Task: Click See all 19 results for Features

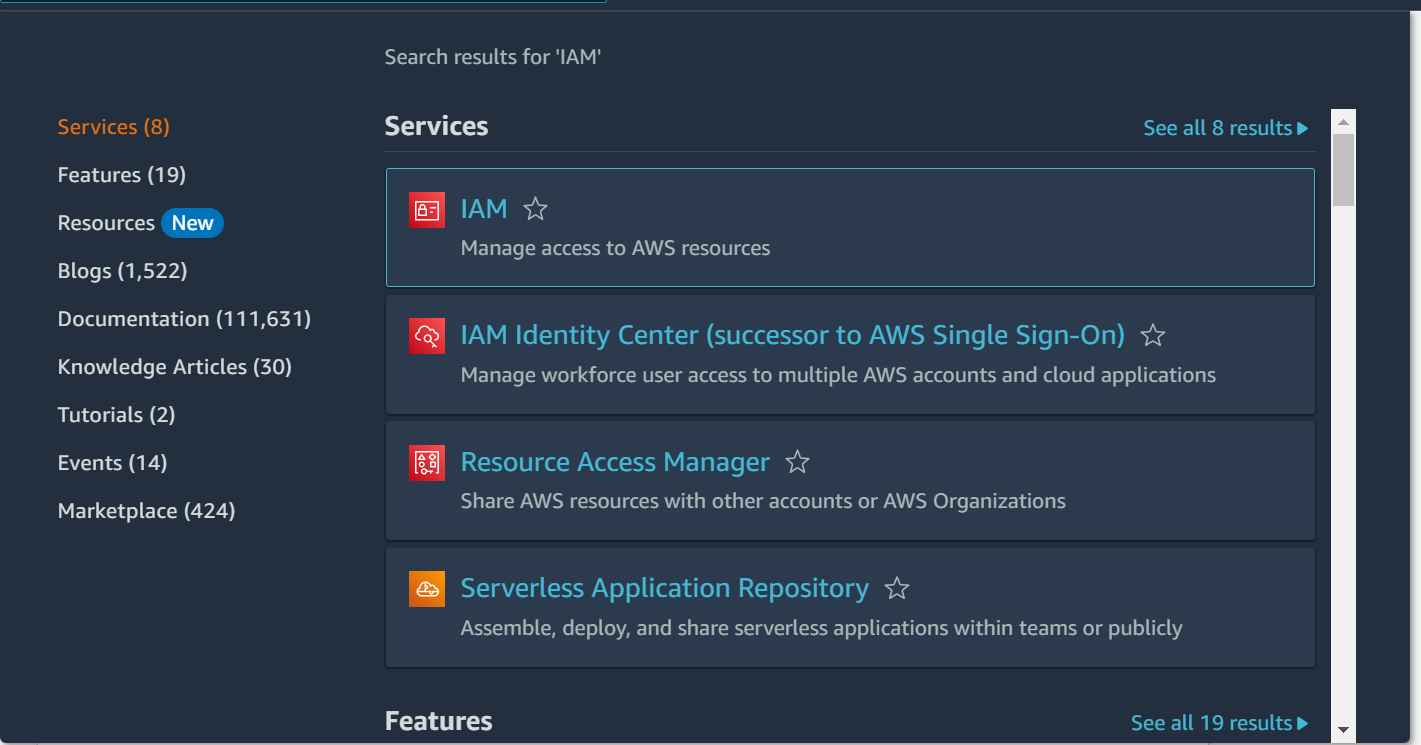Action: pyautogui.click(x=1220, y=723)
